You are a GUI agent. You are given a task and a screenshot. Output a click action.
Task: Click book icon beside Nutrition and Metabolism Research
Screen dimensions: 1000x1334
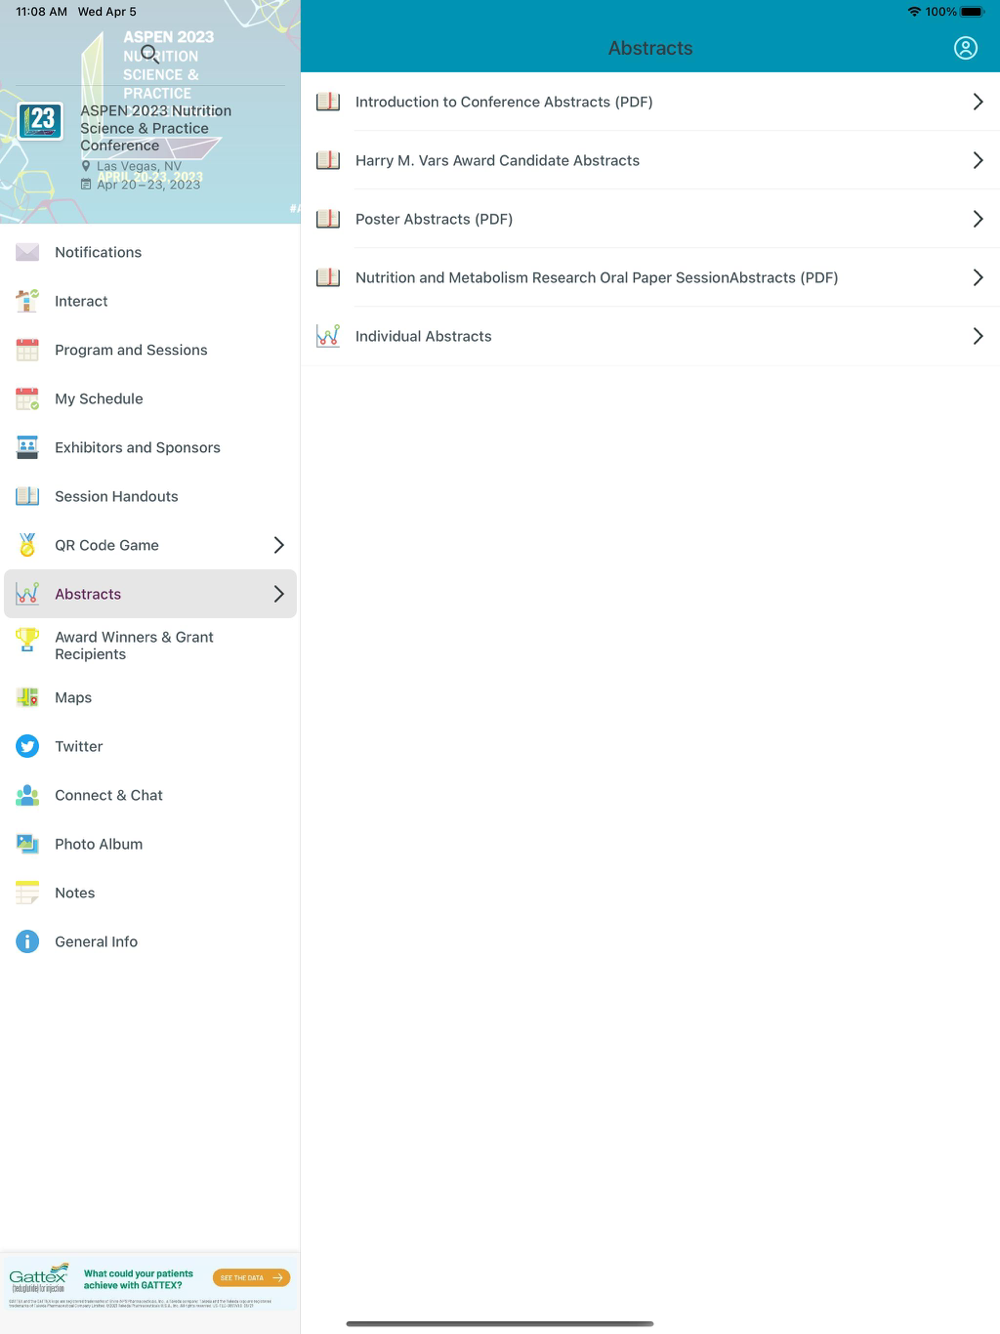[328, 278]
